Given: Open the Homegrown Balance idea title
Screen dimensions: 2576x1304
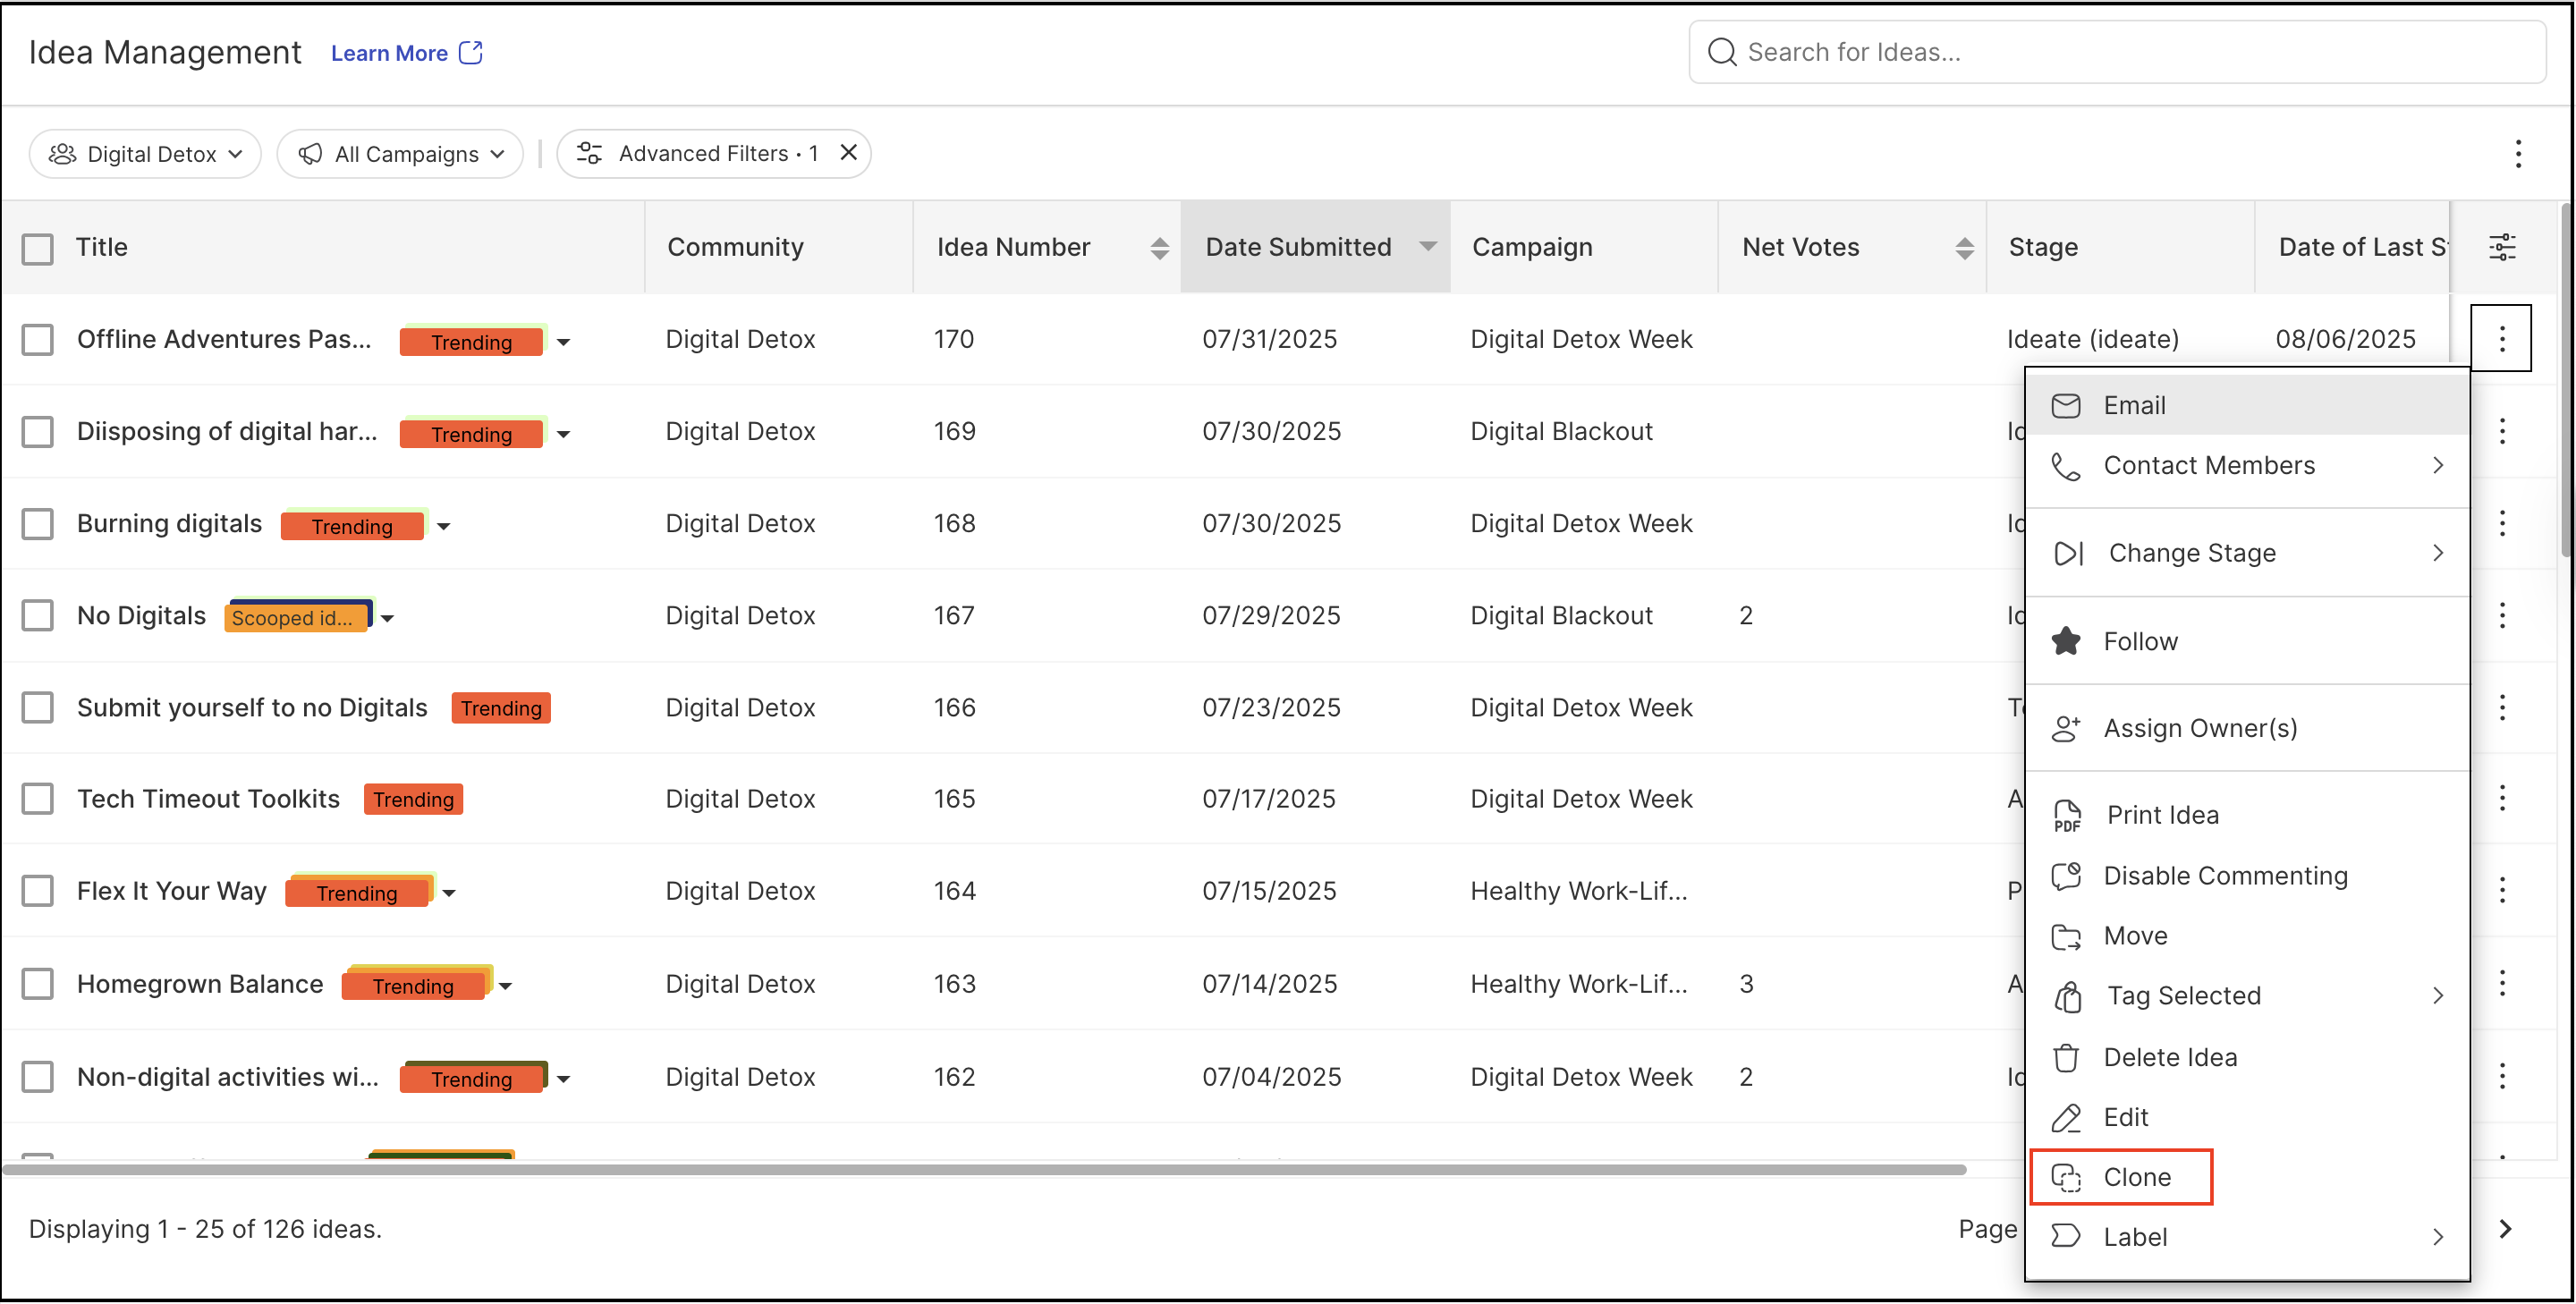Looking at the screenshot, I should pyautogui.click(x=200, y=984).
